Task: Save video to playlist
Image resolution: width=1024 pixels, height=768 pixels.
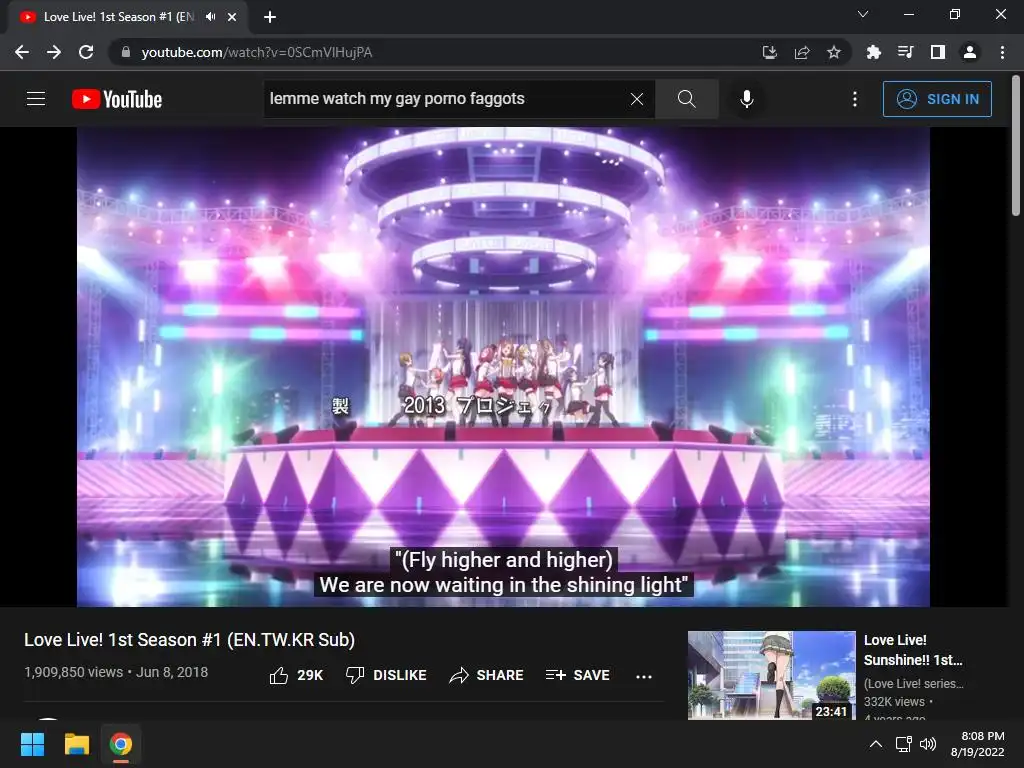Action: pyautogui.click(x=577, y=675)
